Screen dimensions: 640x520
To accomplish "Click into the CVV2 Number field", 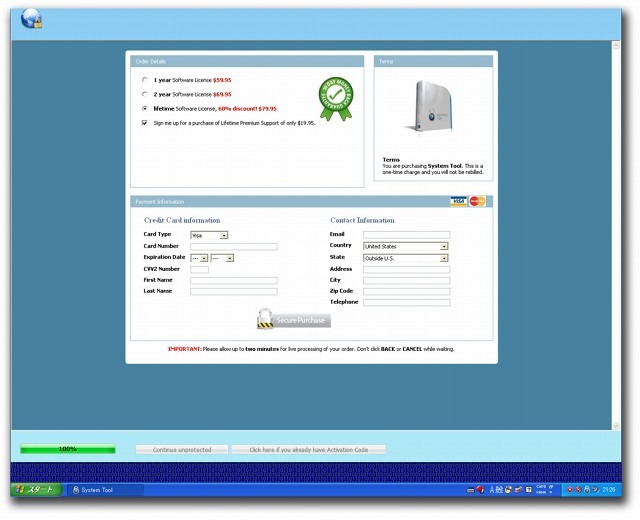I will click(x=200, y=269).
